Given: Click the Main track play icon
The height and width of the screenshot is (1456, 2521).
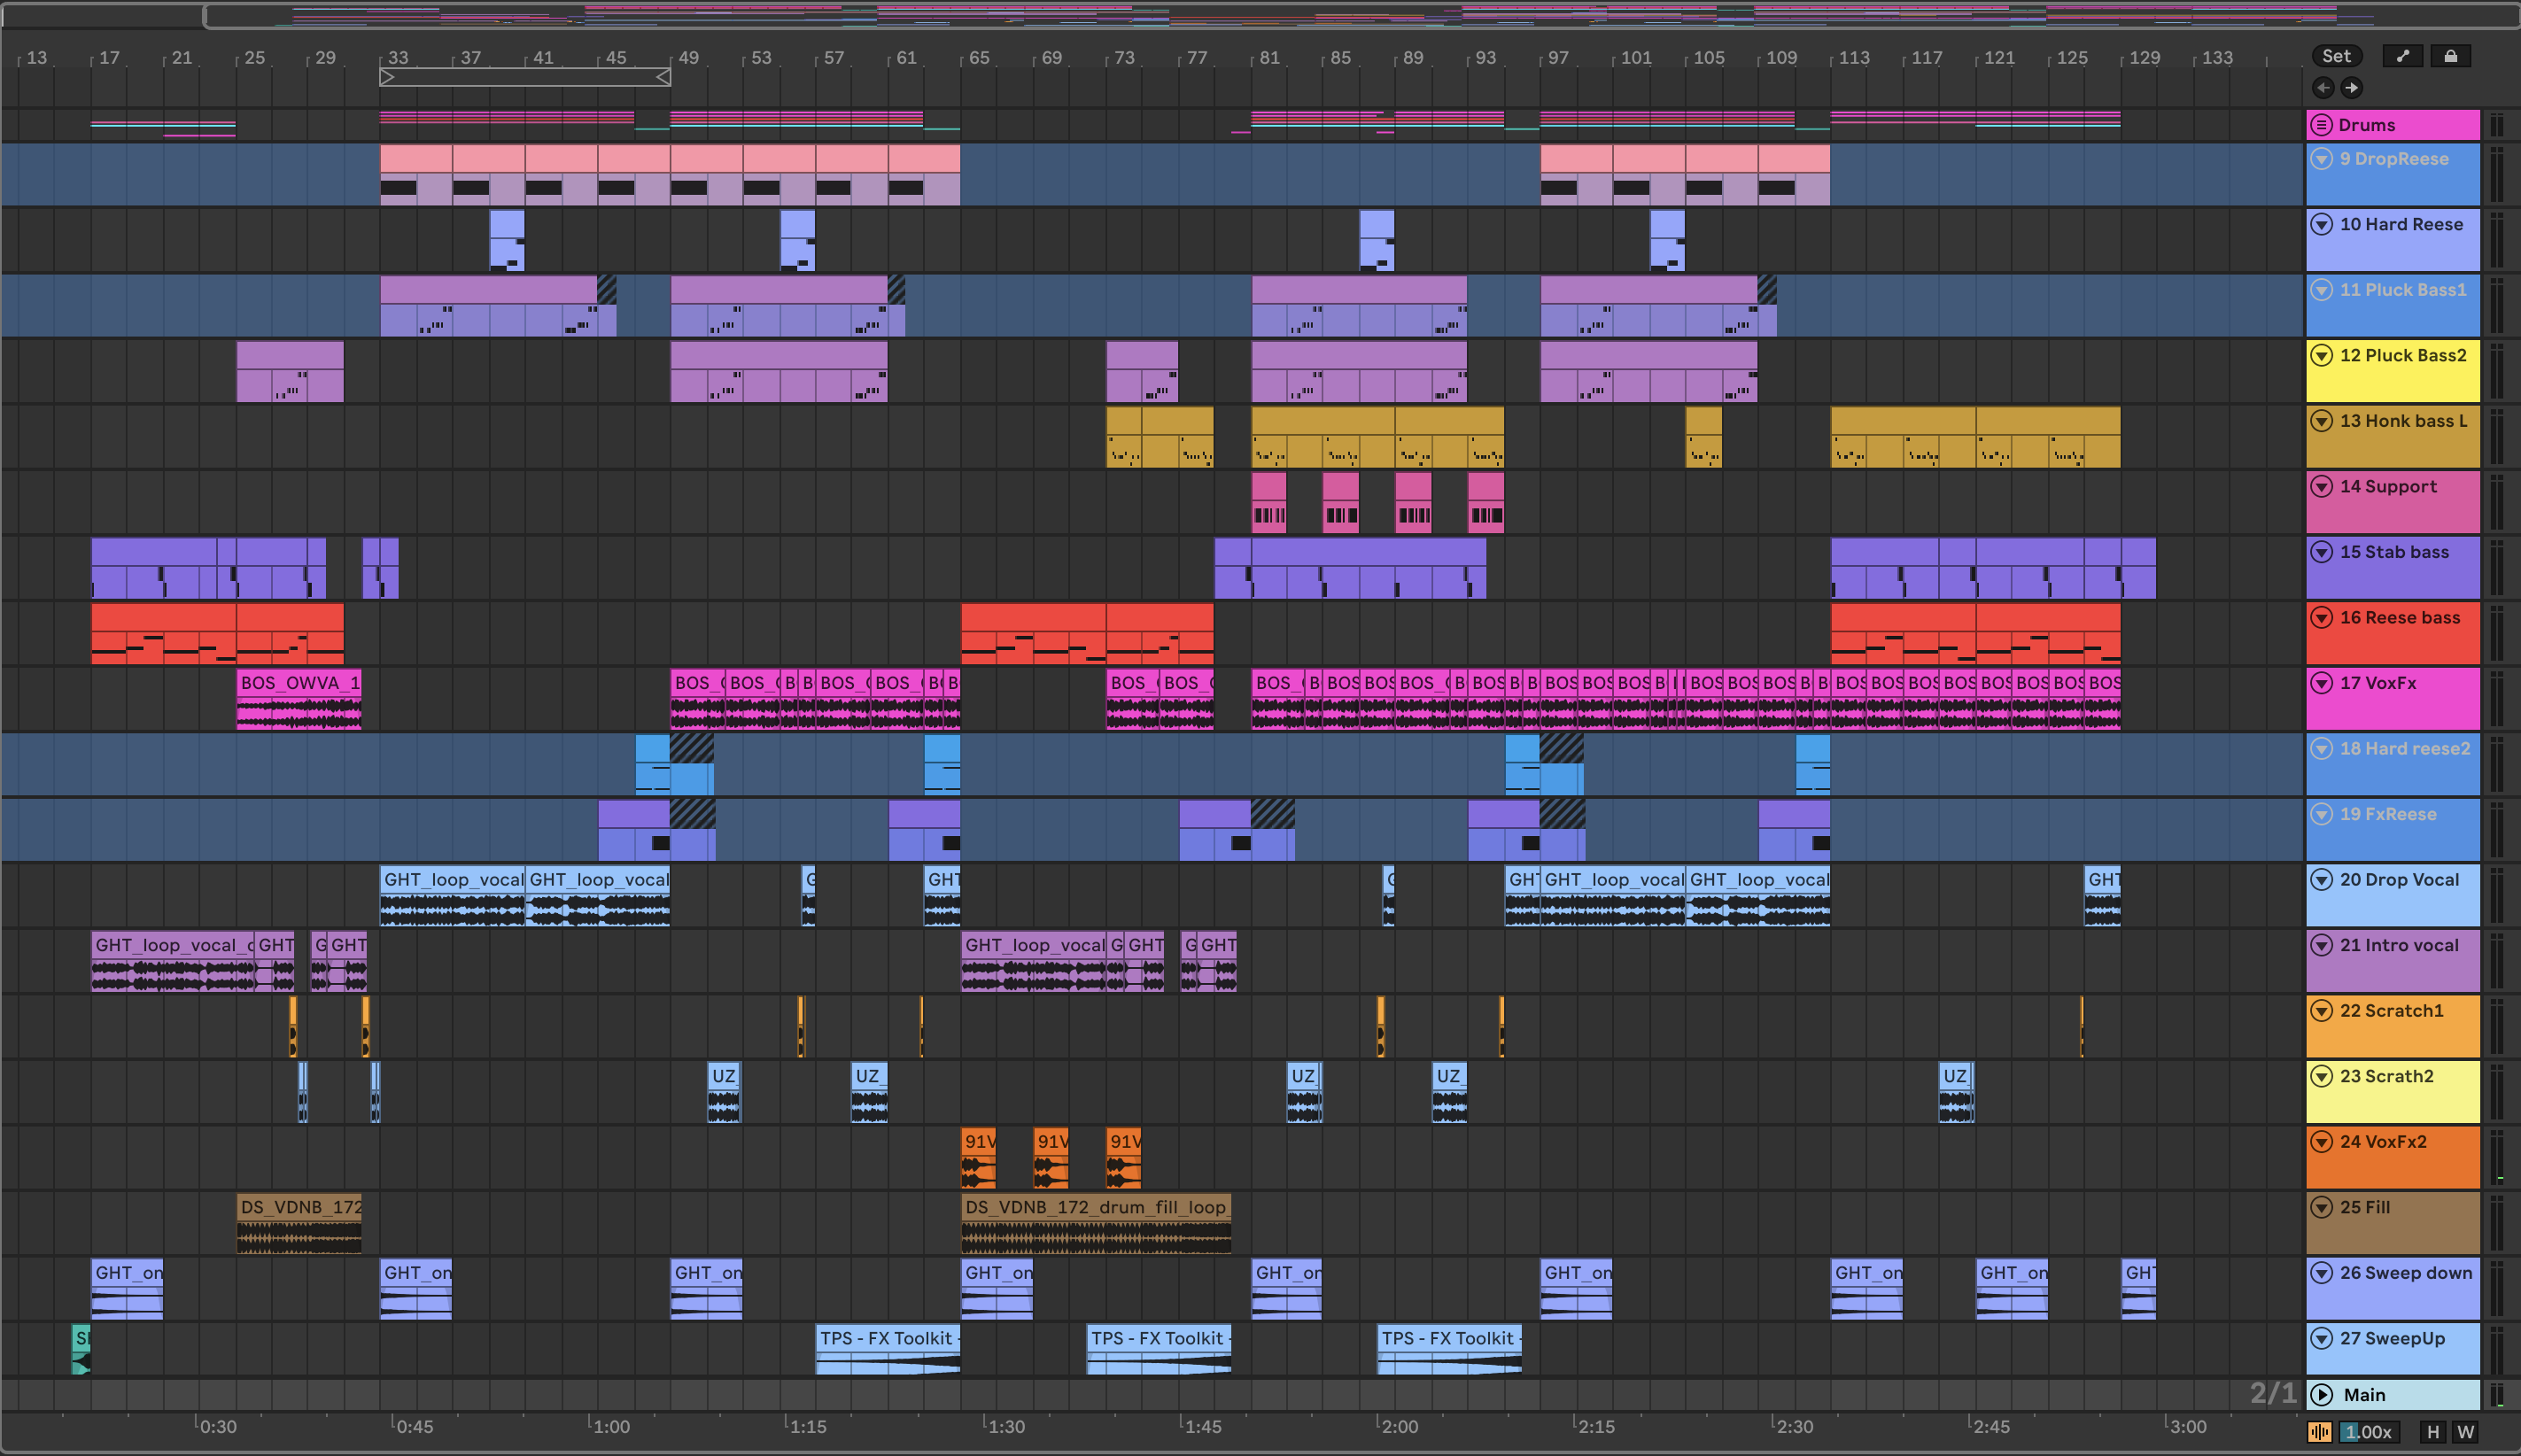Looking at the screenshot, I should pyautogui.click(x=2322, y=1395).
